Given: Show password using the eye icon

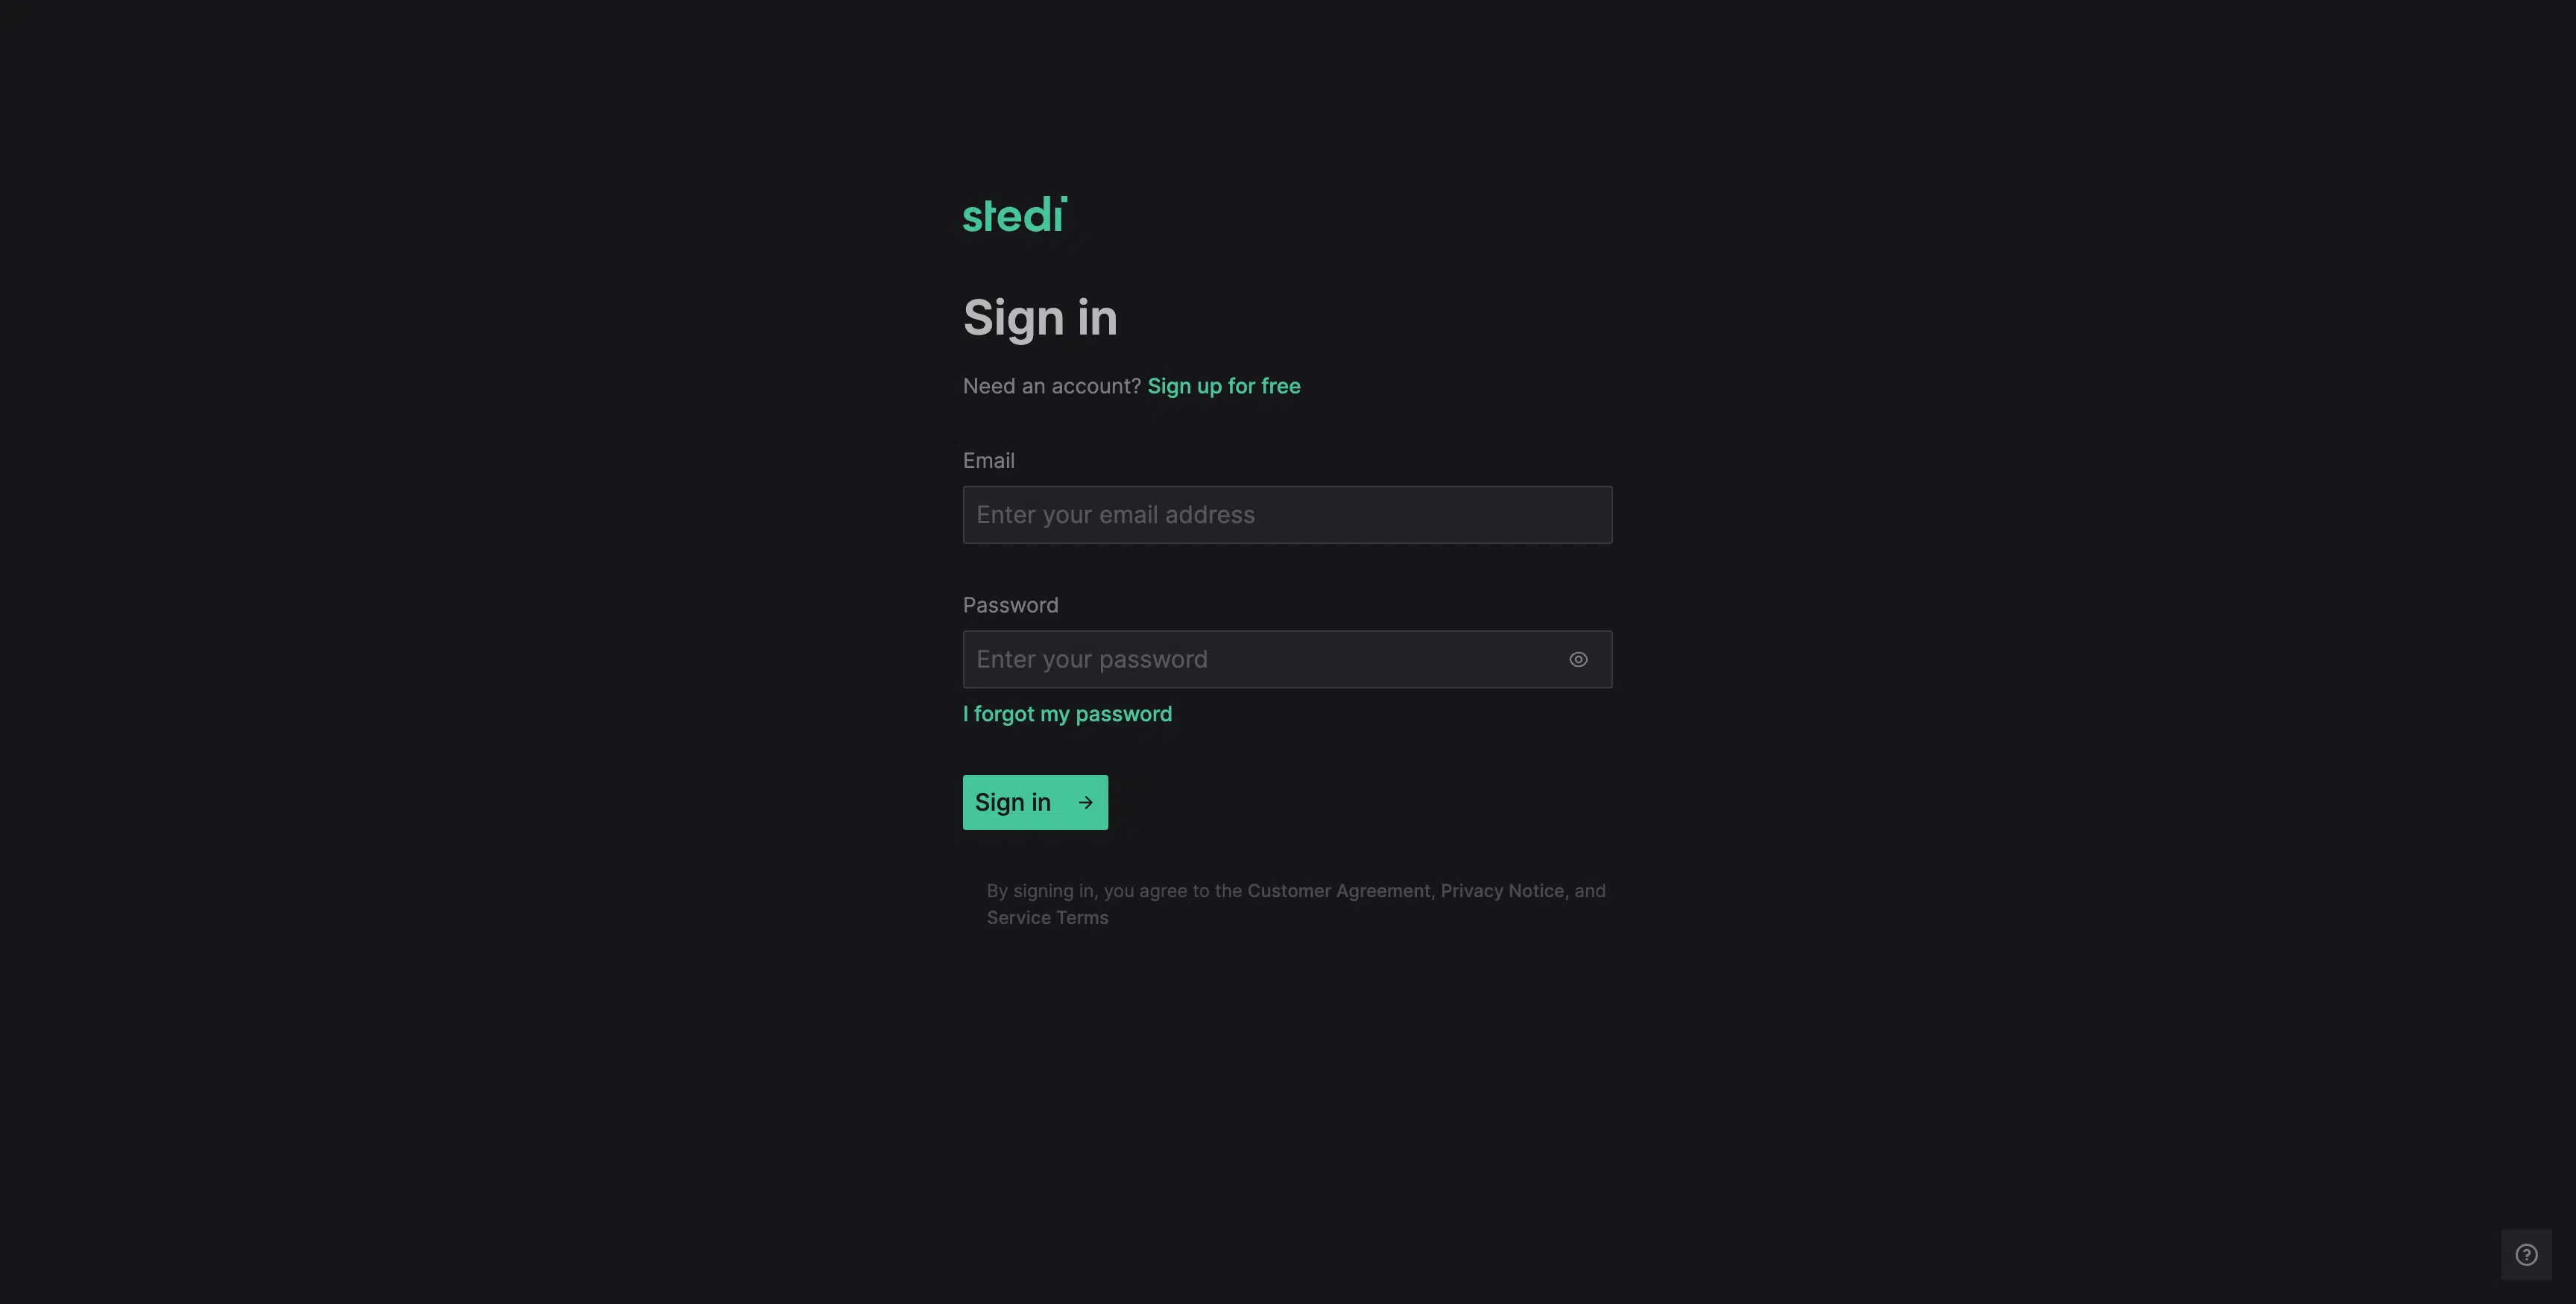Looking at the screenshot, I should 1578,659.
